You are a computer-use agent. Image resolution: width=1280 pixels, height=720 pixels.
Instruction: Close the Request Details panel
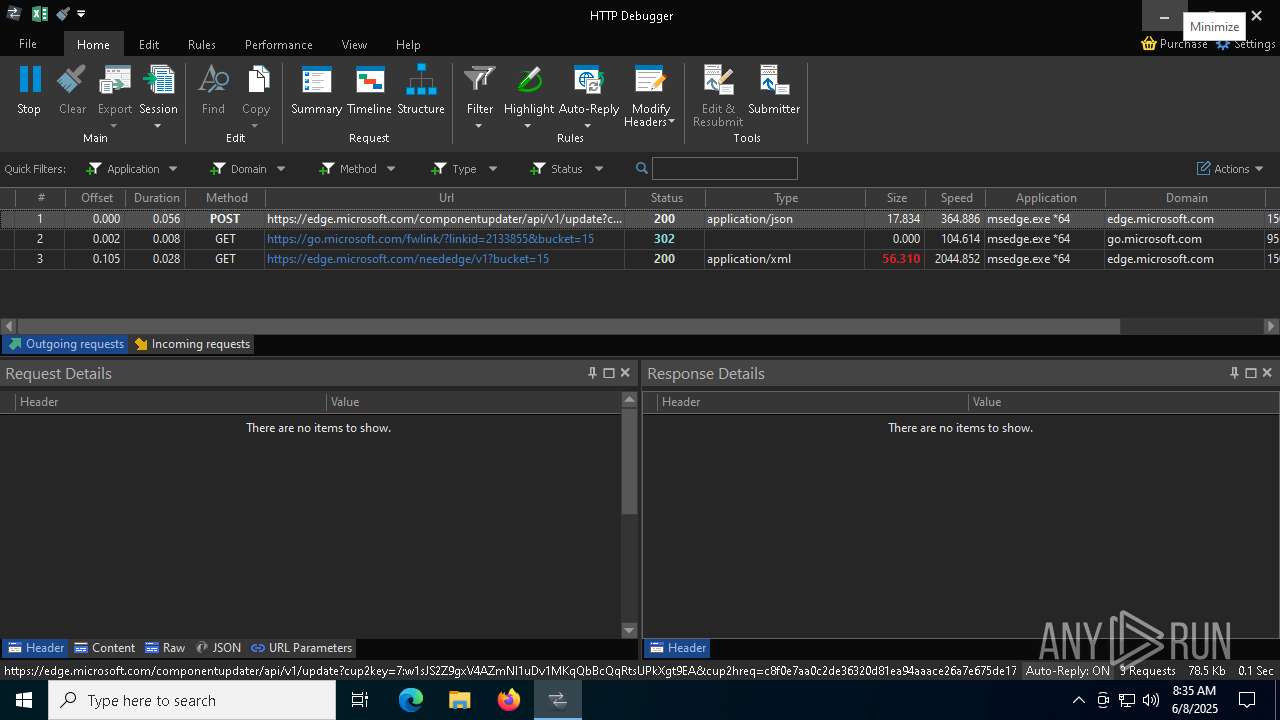click(x=625, y=373)
